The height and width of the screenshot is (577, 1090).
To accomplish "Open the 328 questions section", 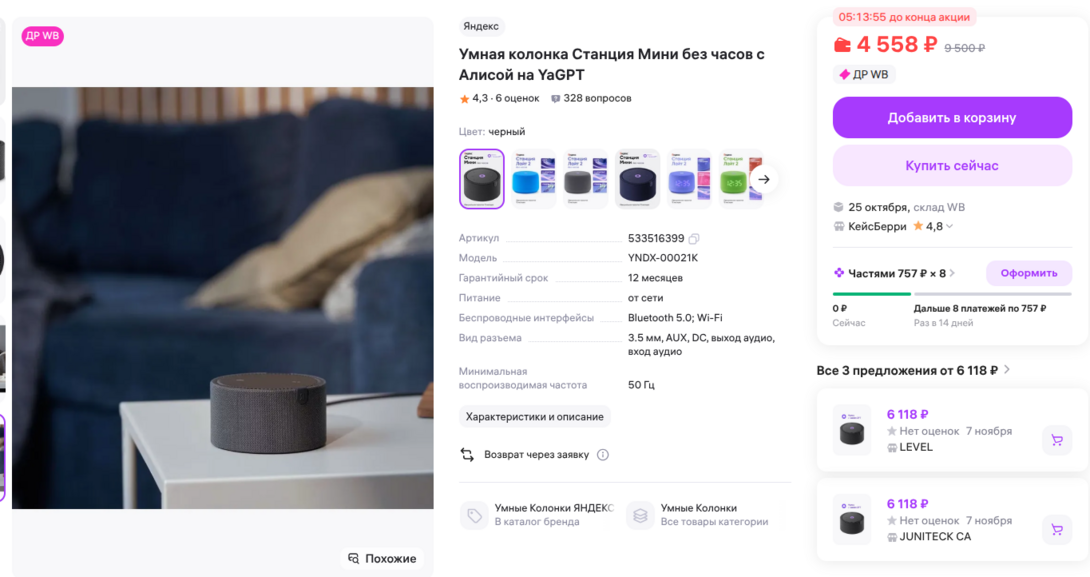I will [x=591, y=98].
